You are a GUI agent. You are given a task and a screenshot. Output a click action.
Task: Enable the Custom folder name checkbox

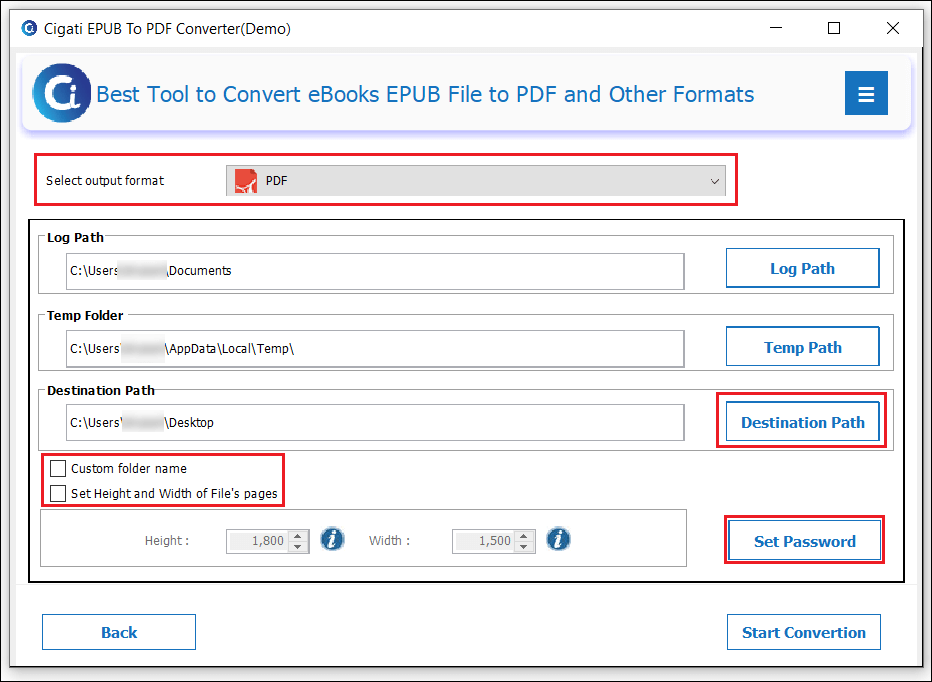coord(57,468)
